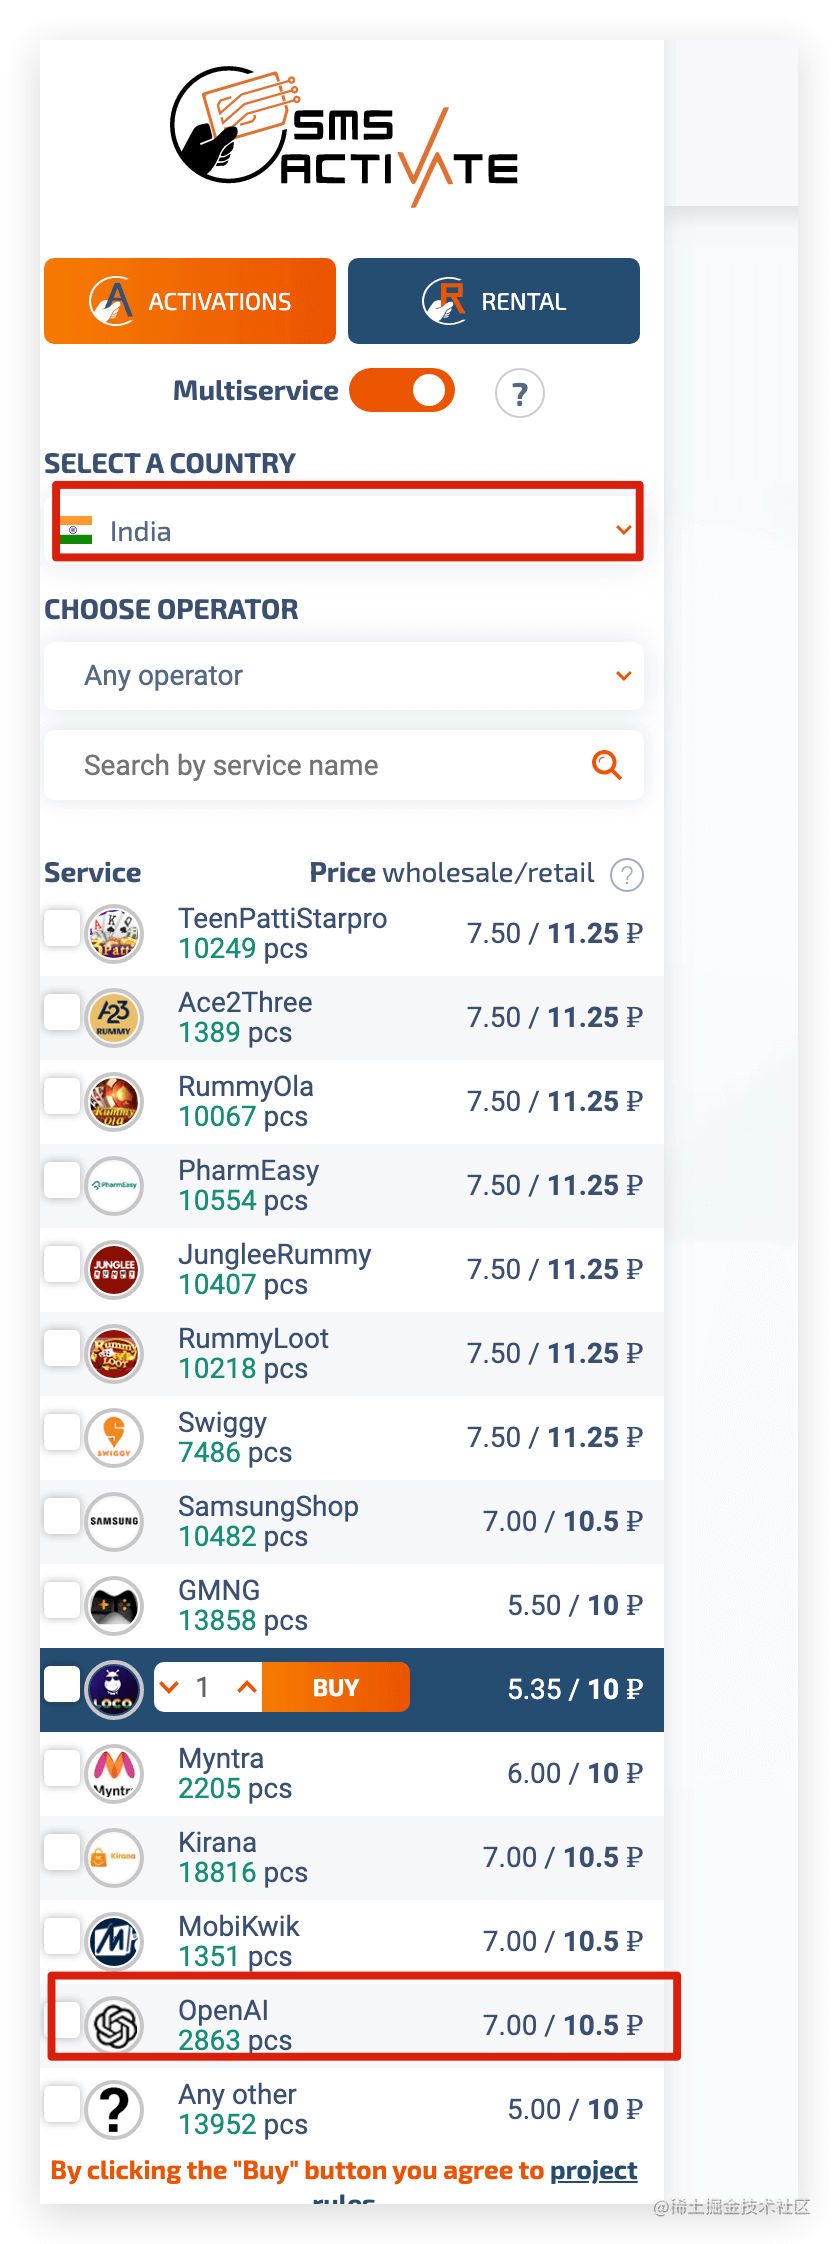Click the Search by service name field
Image resolution: width=838 pixels, height=2244 pixels.
(320, 765)
